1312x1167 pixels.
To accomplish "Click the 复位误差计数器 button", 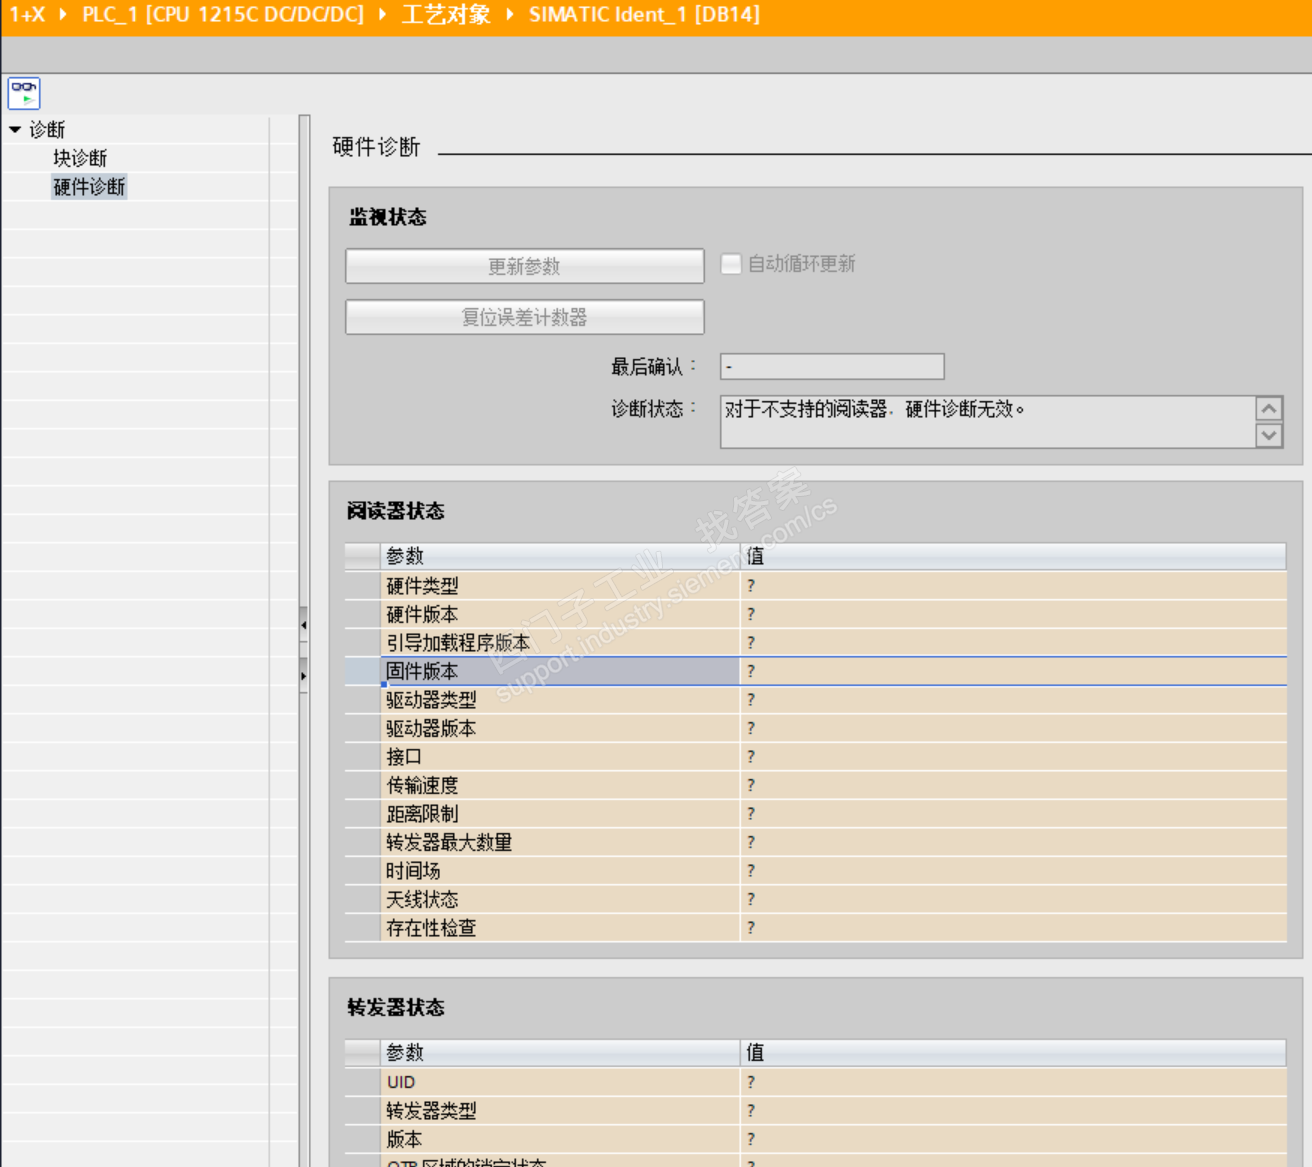I will [x=525, y=317].
